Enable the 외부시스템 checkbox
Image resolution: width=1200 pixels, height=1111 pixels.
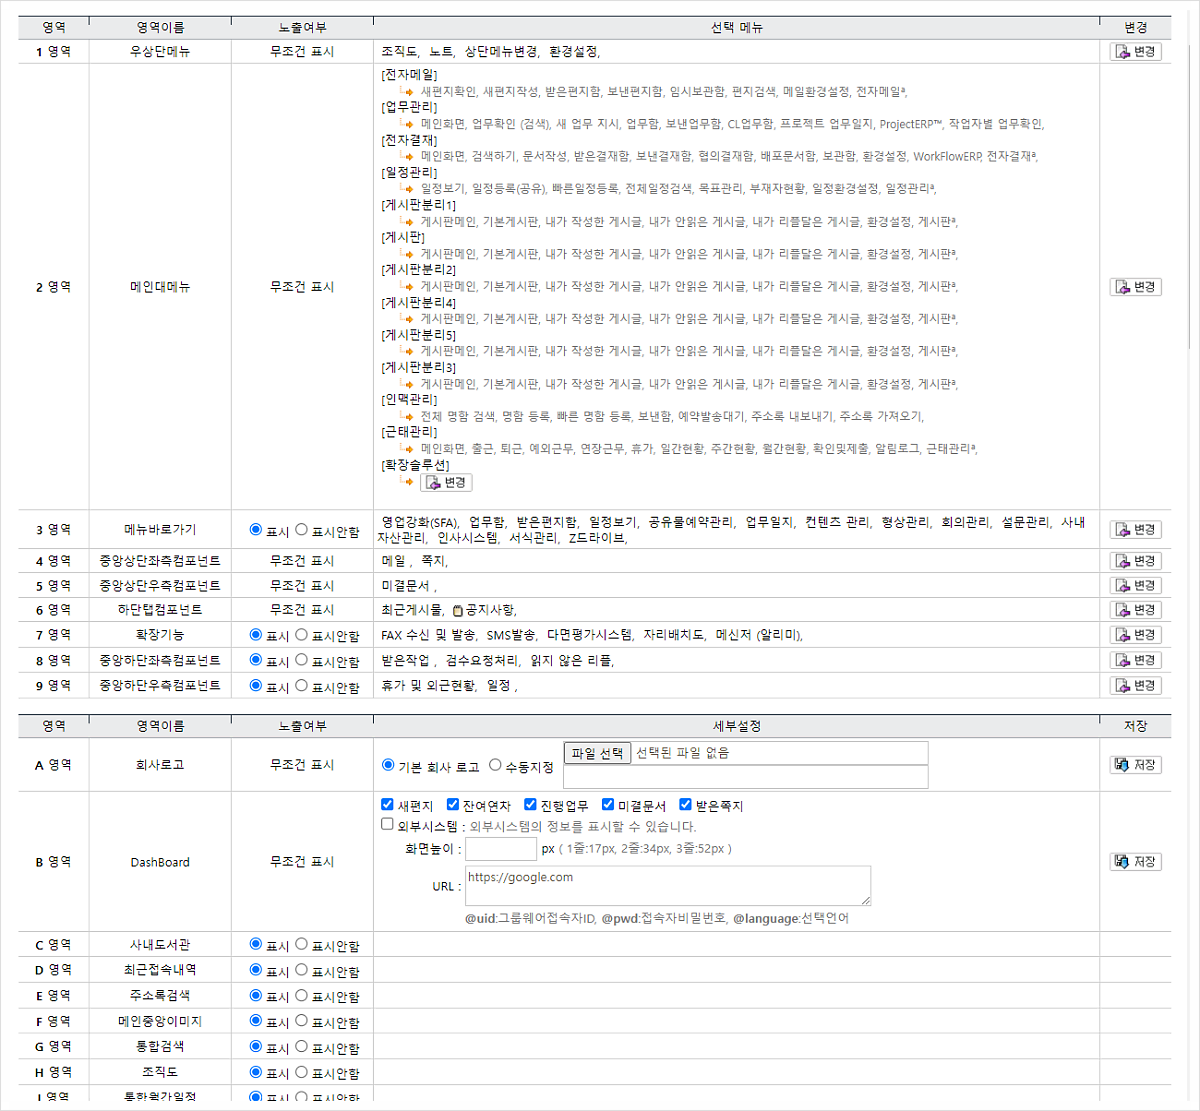click(387, 824)
